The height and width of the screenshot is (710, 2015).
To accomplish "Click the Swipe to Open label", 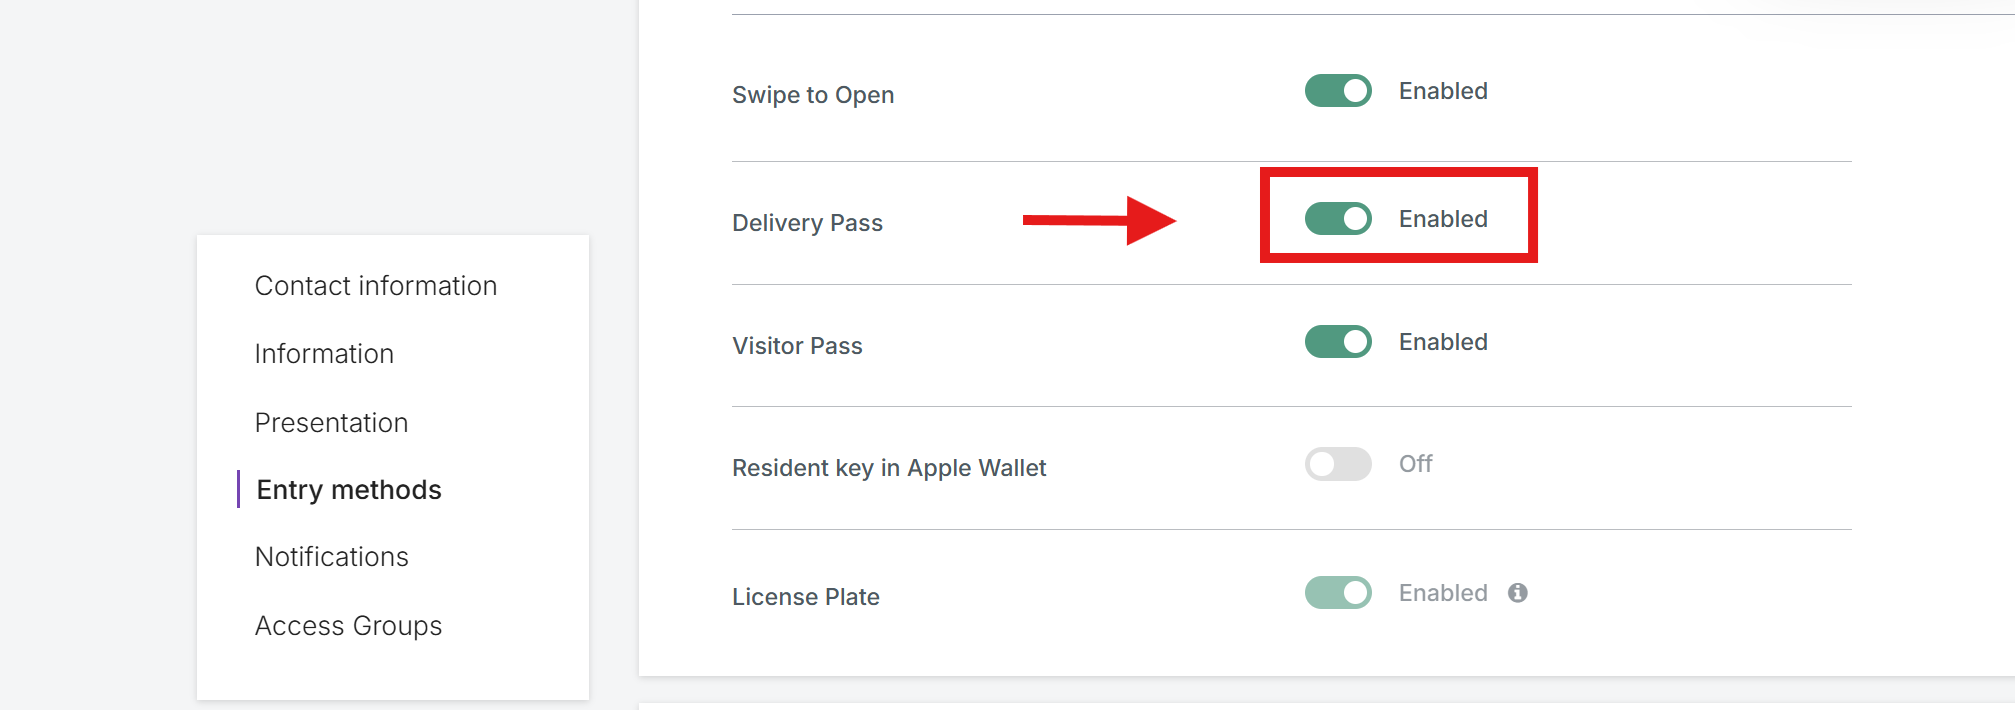I will coord(813,95).
